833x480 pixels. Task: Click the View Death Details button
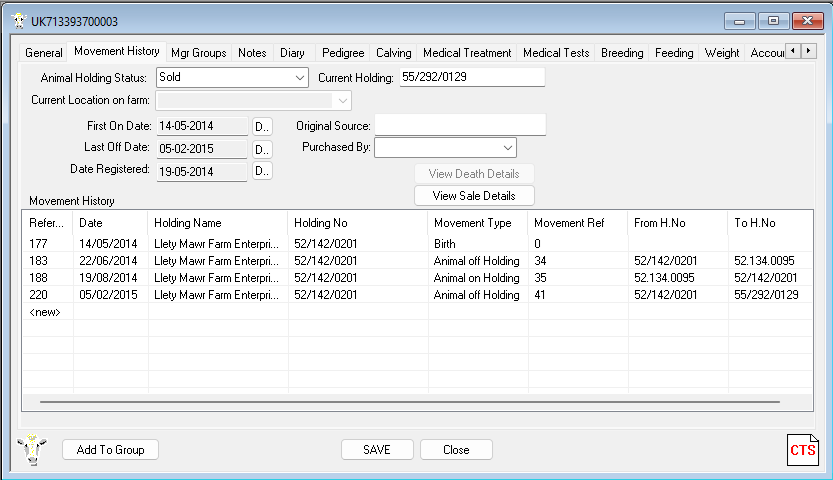pos(474,174)
